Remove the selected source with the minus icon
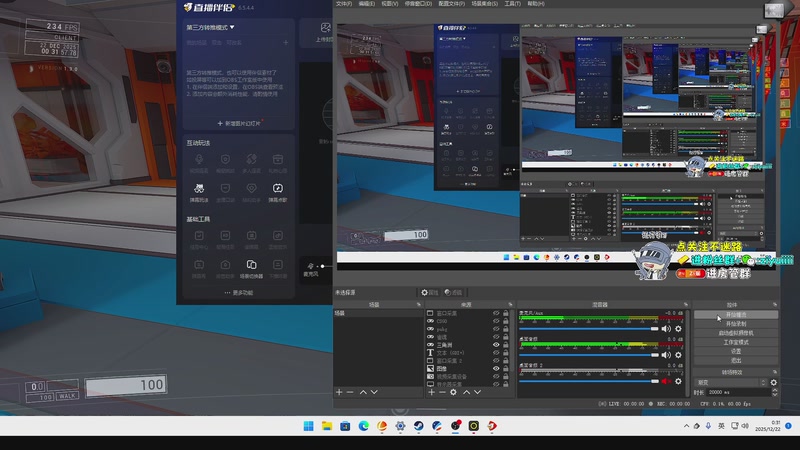 442,392
